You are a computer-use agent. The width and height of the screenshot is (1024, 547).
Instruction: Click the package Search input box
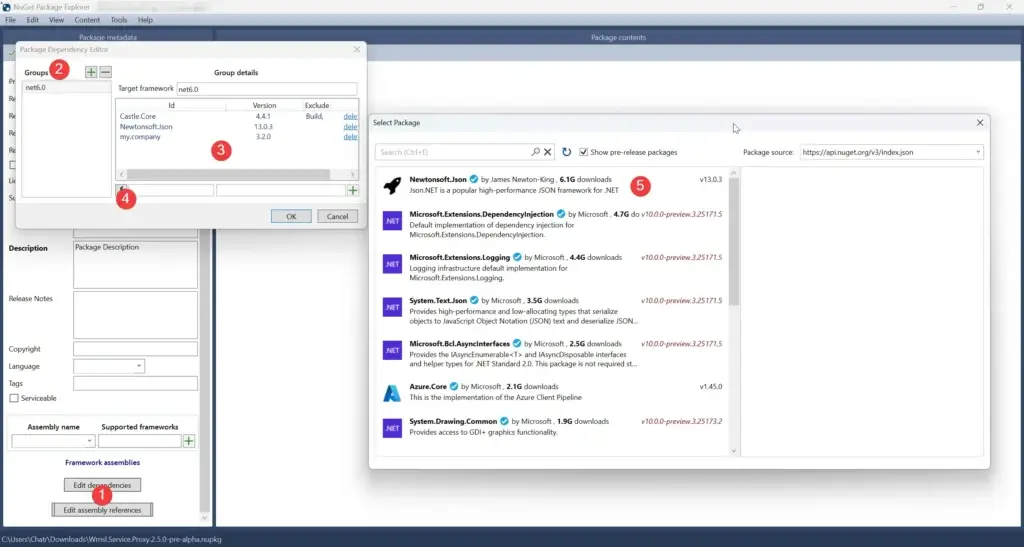(x=454, y=152)
